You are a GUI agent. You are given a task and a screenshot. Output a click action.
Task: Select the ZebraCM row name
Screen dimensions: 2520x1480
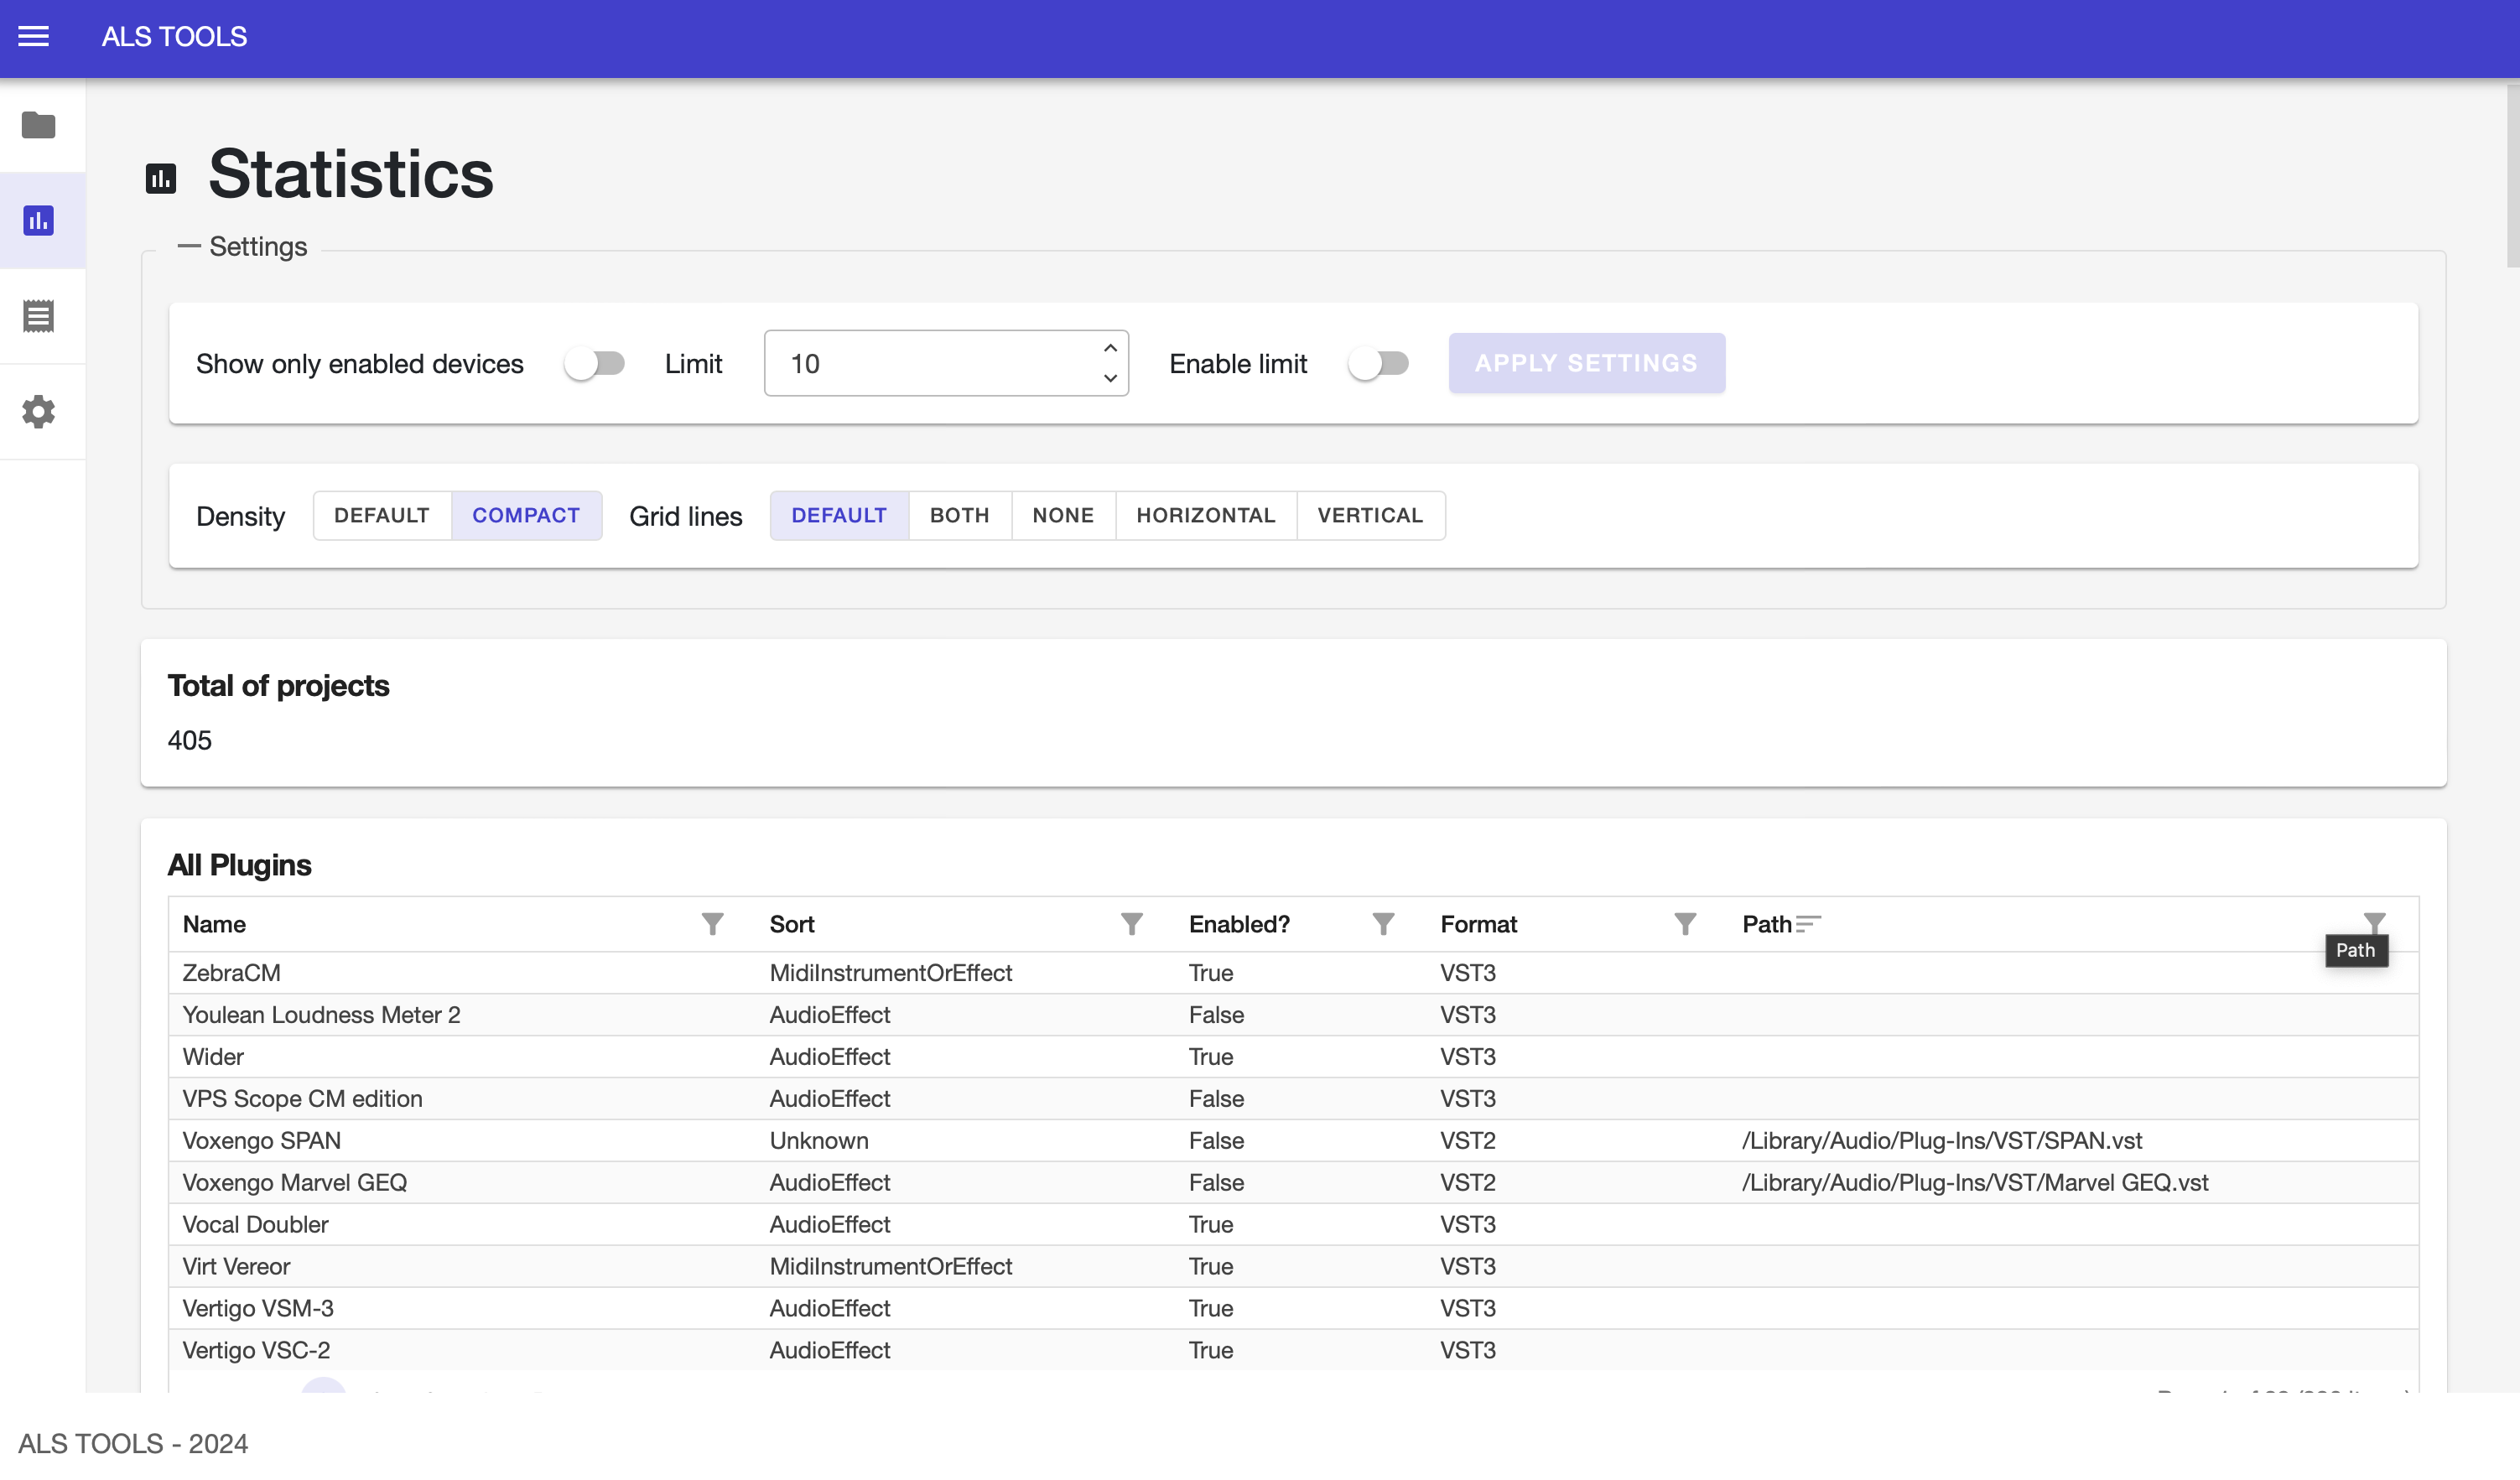tap(231, 972)
